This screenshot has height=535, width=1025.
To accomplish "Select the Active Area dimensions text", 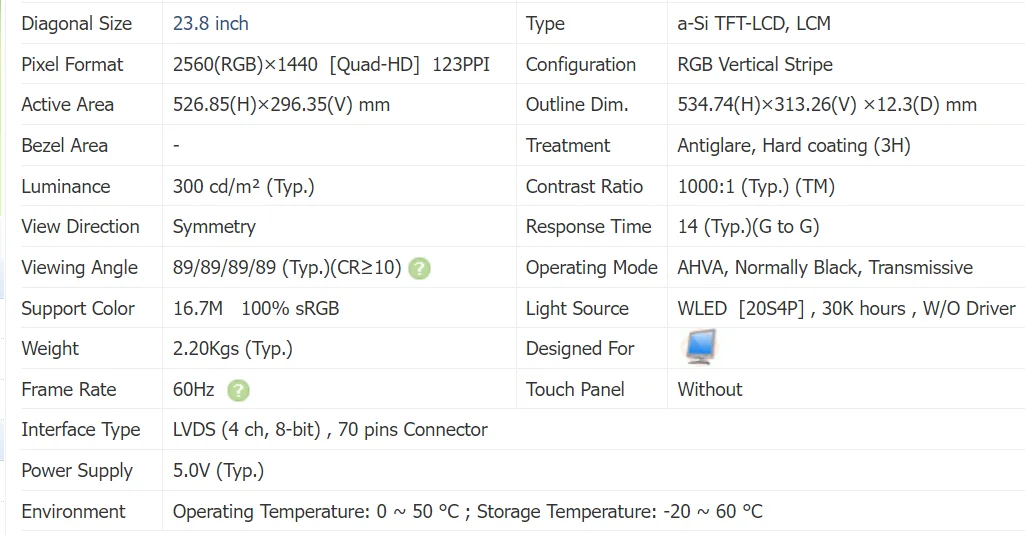I will 281,105.
